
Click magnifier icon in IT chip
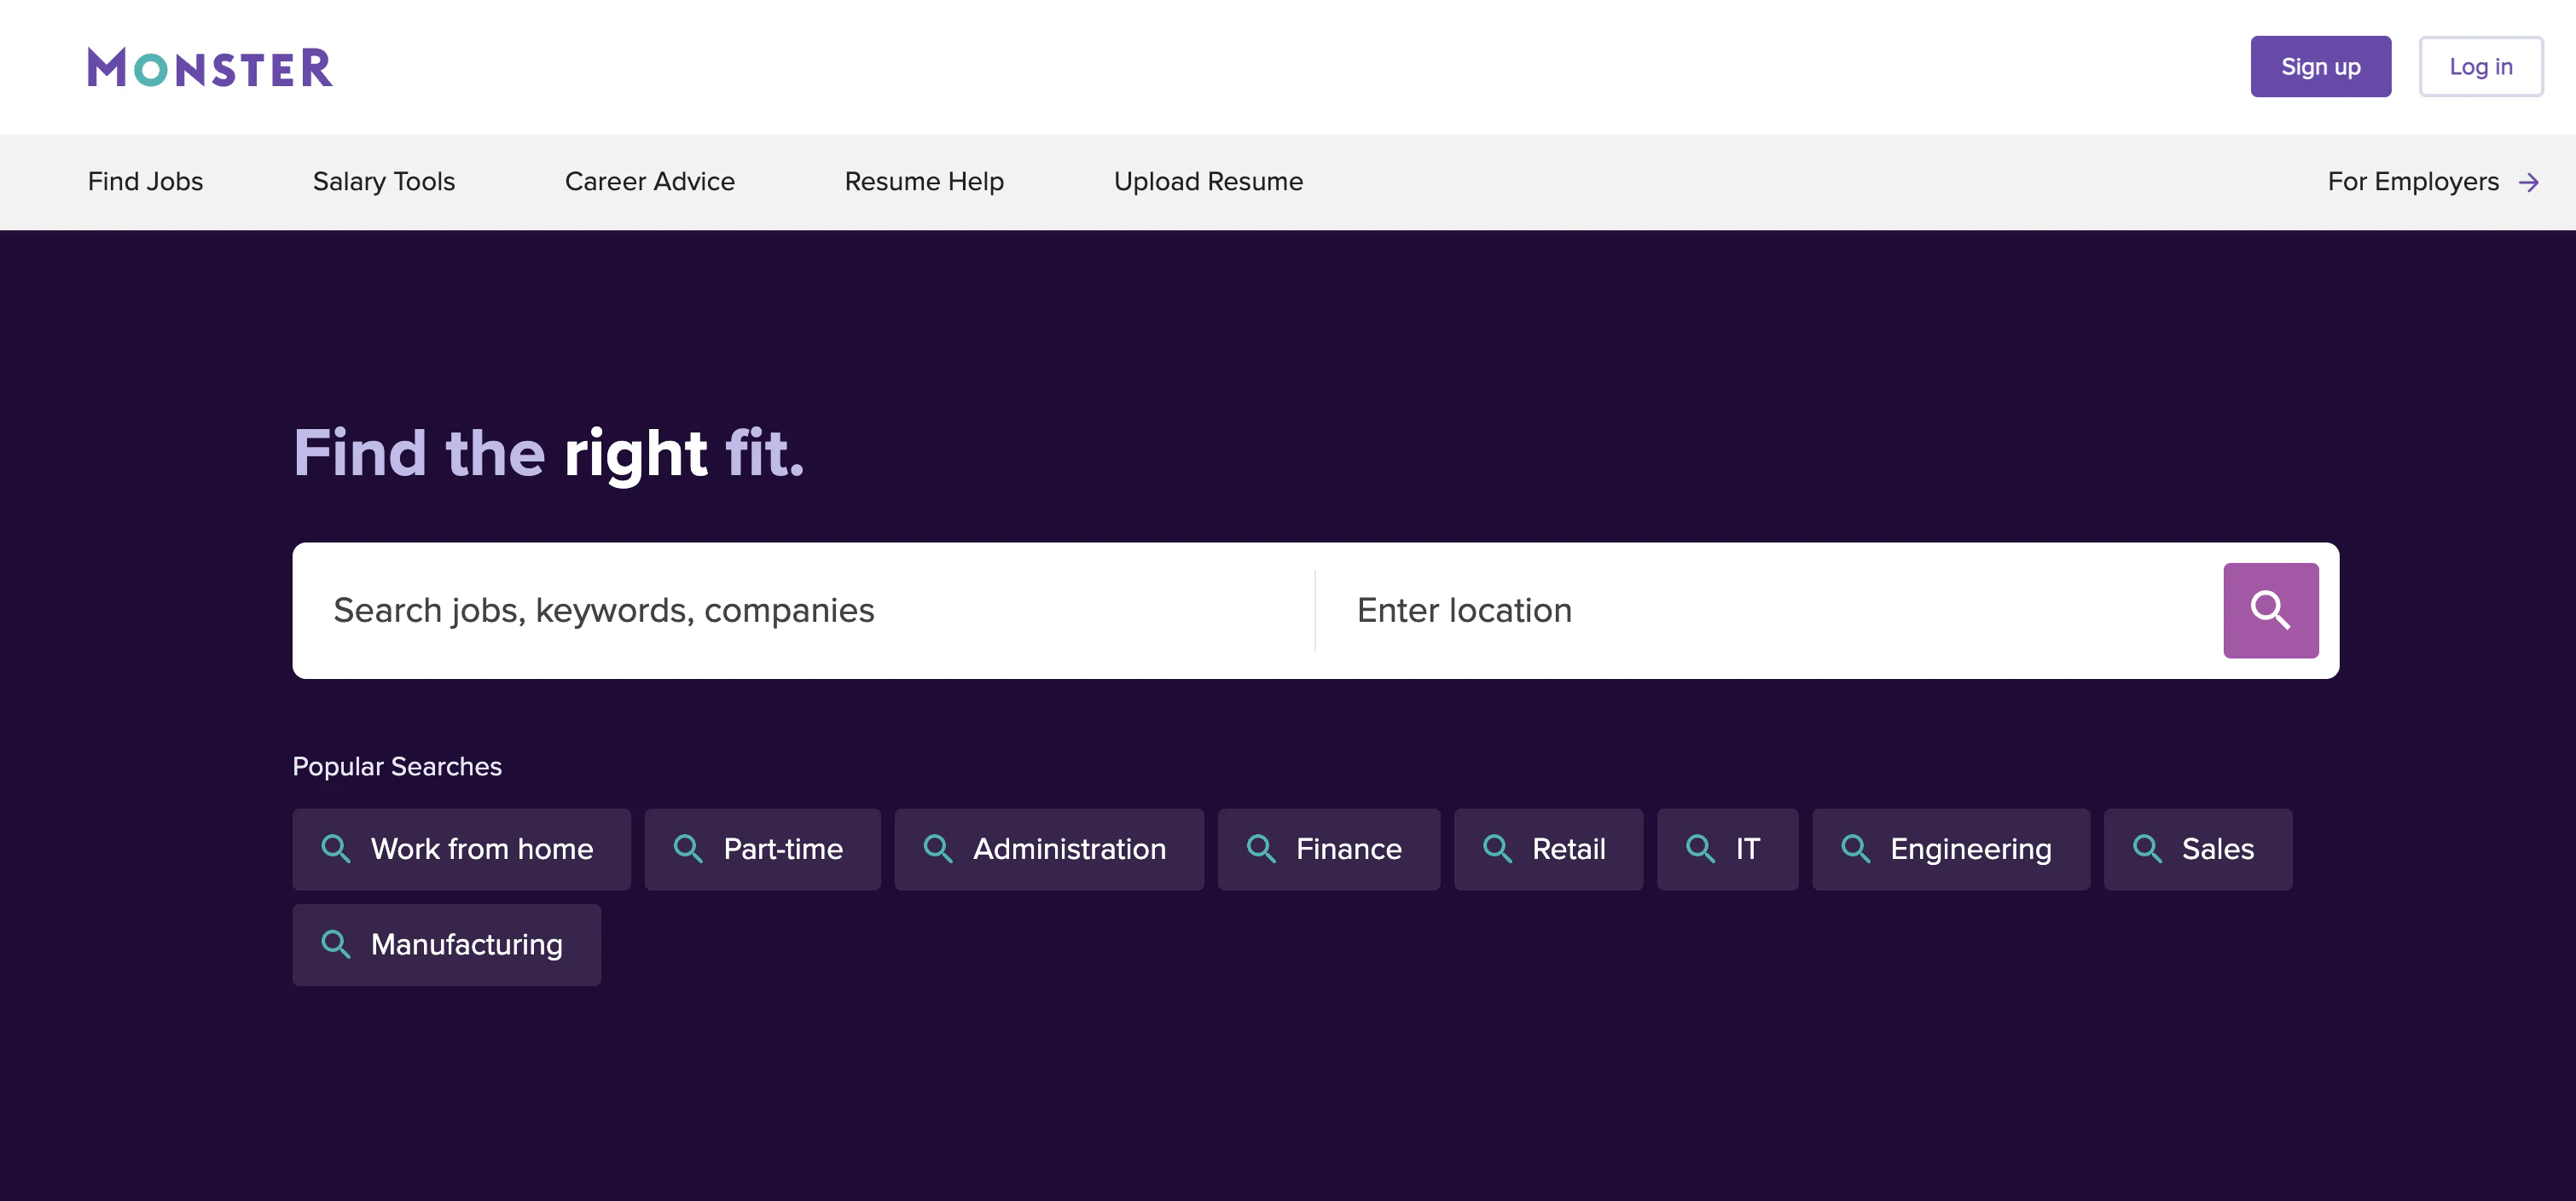point(1700,849)
